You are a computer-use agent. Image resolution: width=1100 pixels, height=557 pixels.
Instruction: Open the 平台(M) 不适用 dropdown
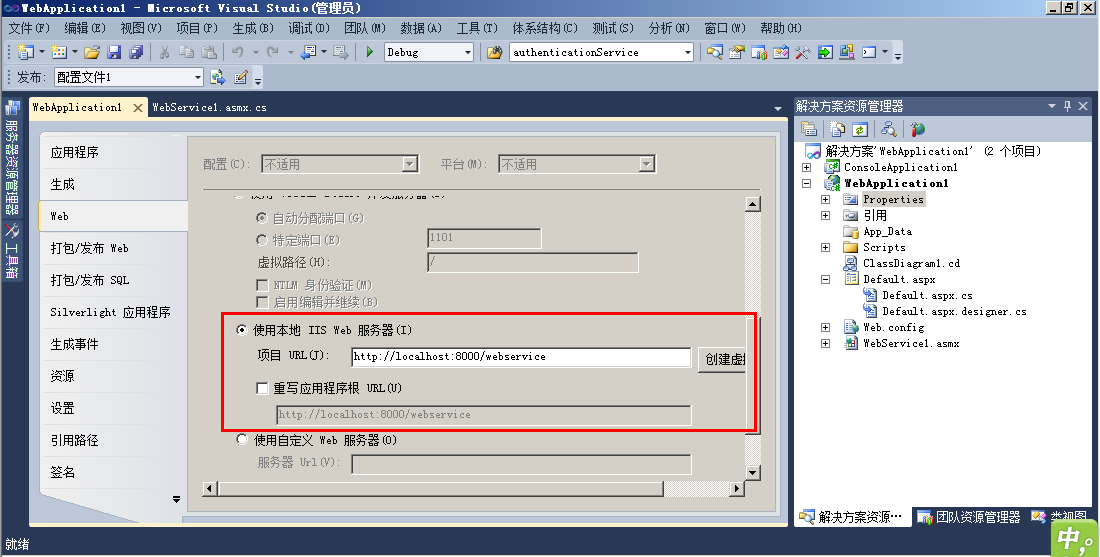647,164
